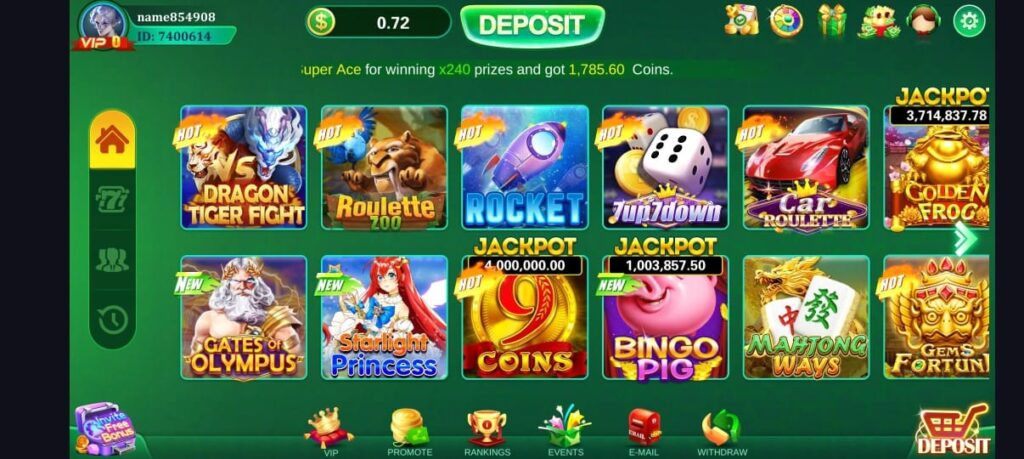Launch the Gates of Olympus game

(x=244, y=317)
